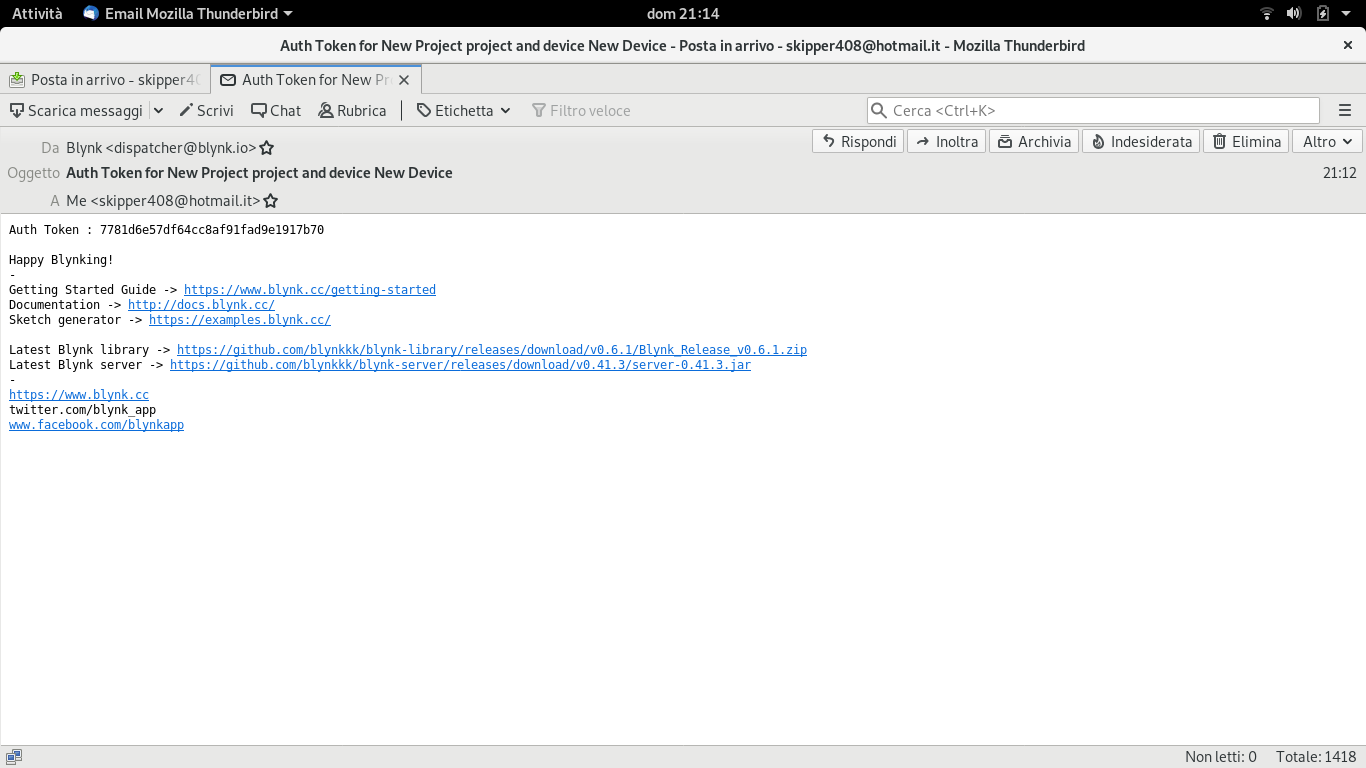Click the sender Blynk dispatcher address

tap(161, 148)
